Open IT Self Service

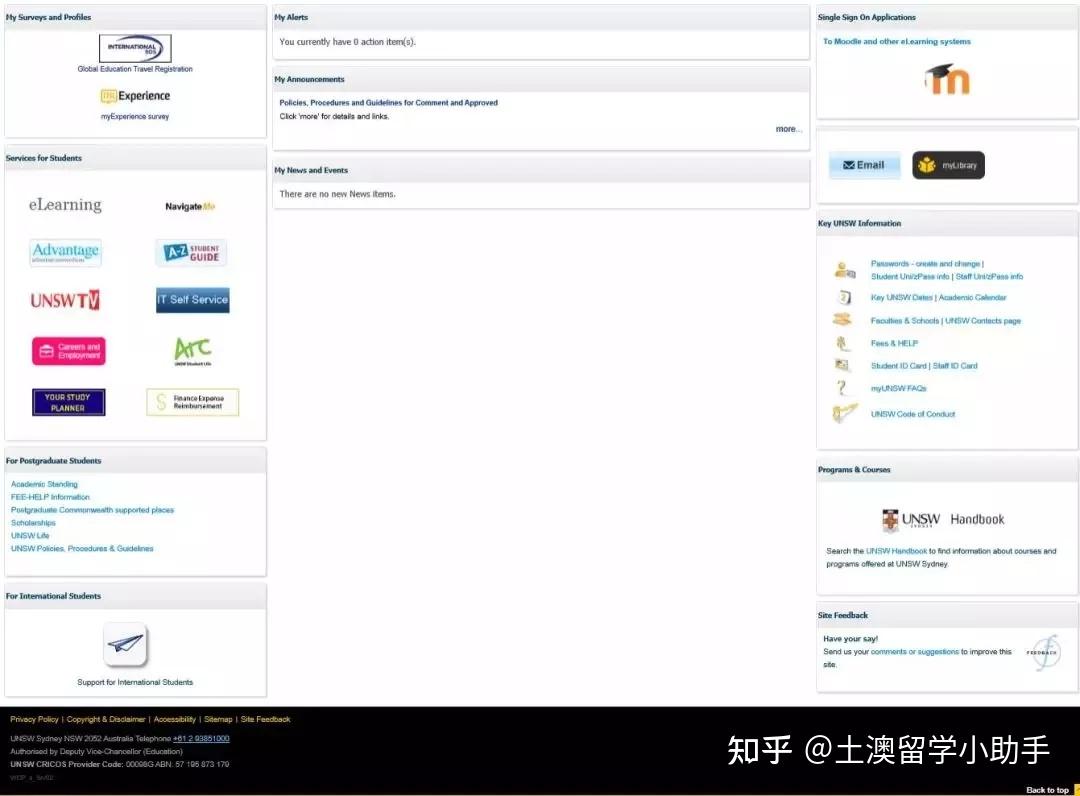[192, 299]
